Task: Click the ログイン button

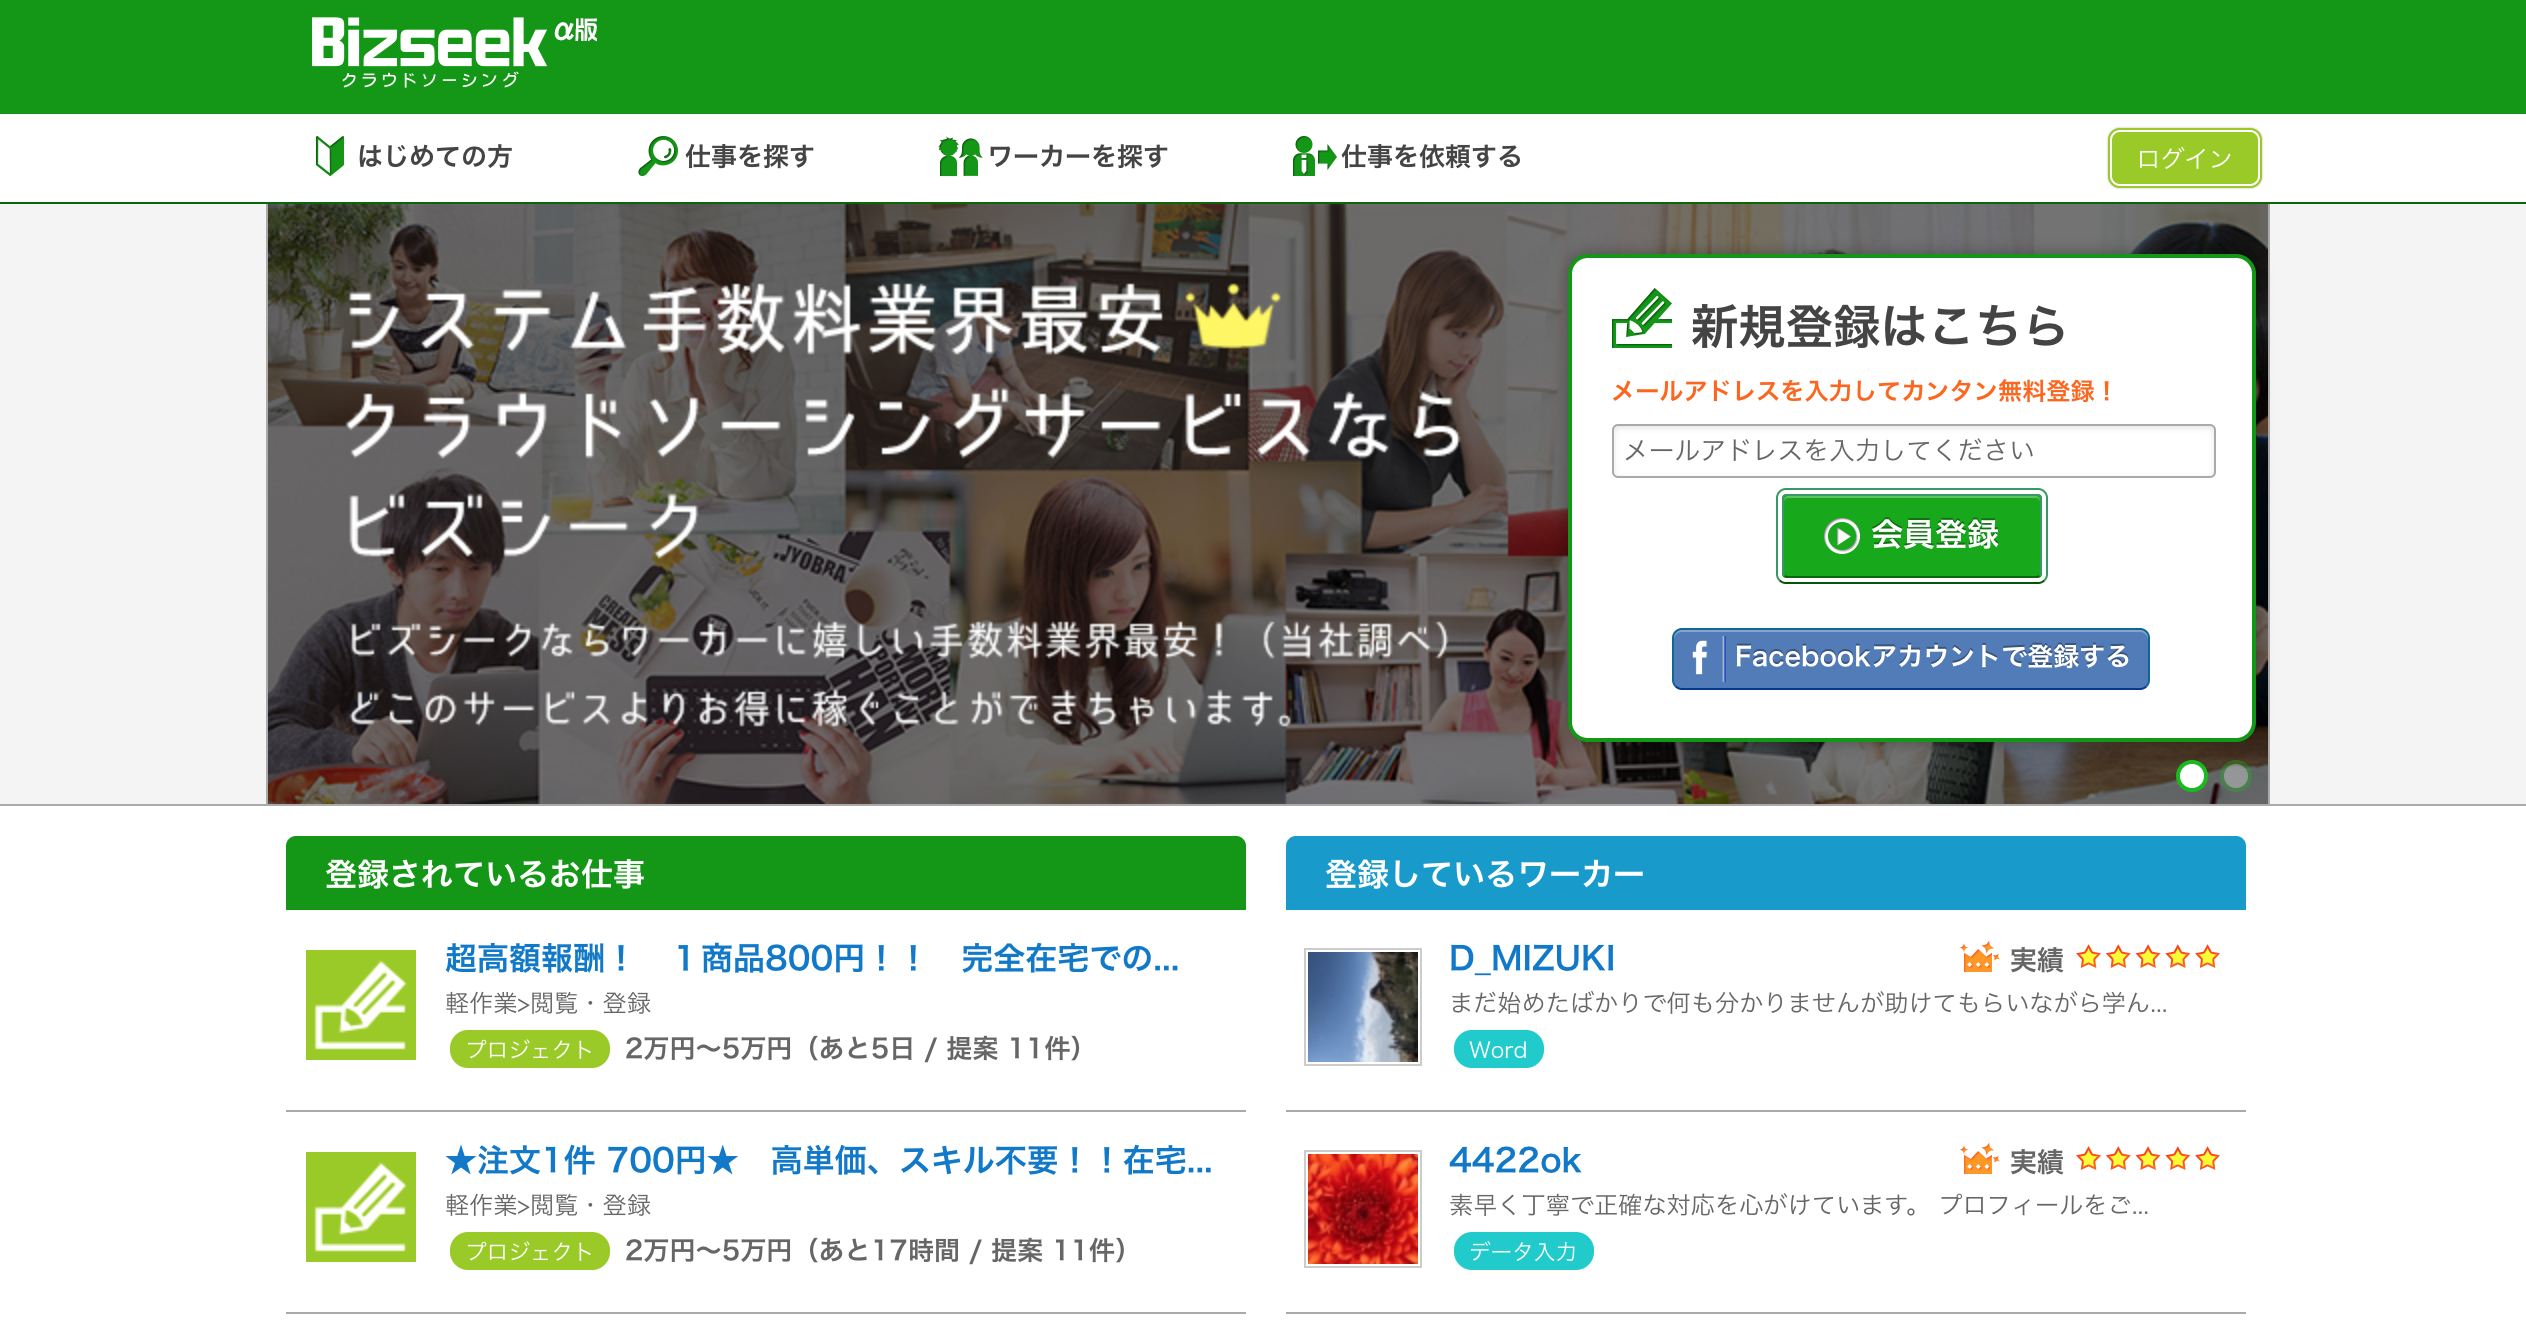Action: 2184,158
